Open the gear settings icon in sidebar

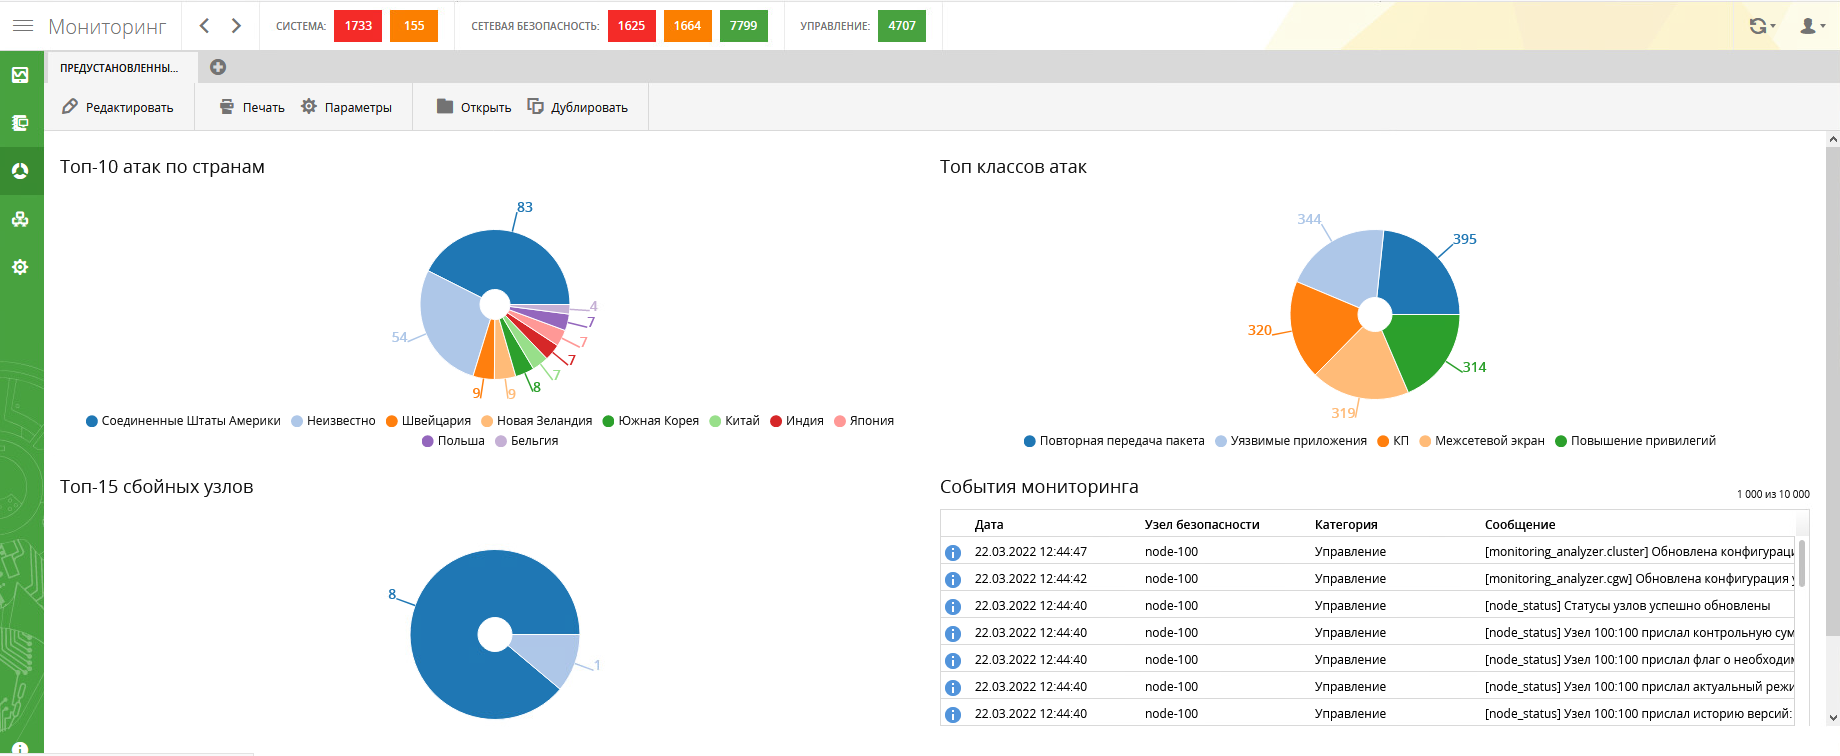[x=20, y=267]
